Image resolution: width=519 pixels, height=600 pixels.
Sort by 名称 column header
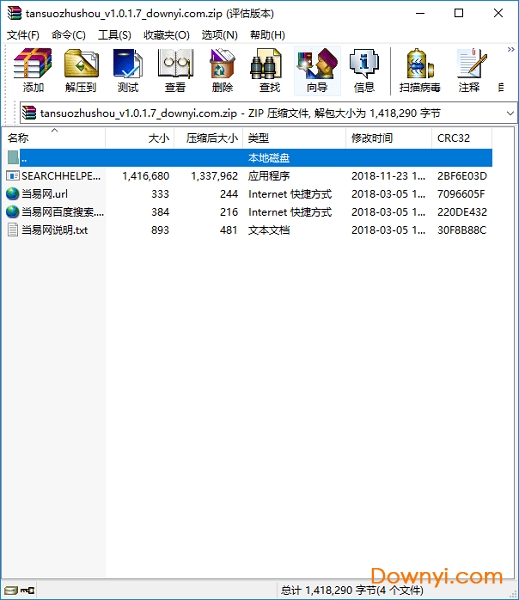tap(54, 138)
